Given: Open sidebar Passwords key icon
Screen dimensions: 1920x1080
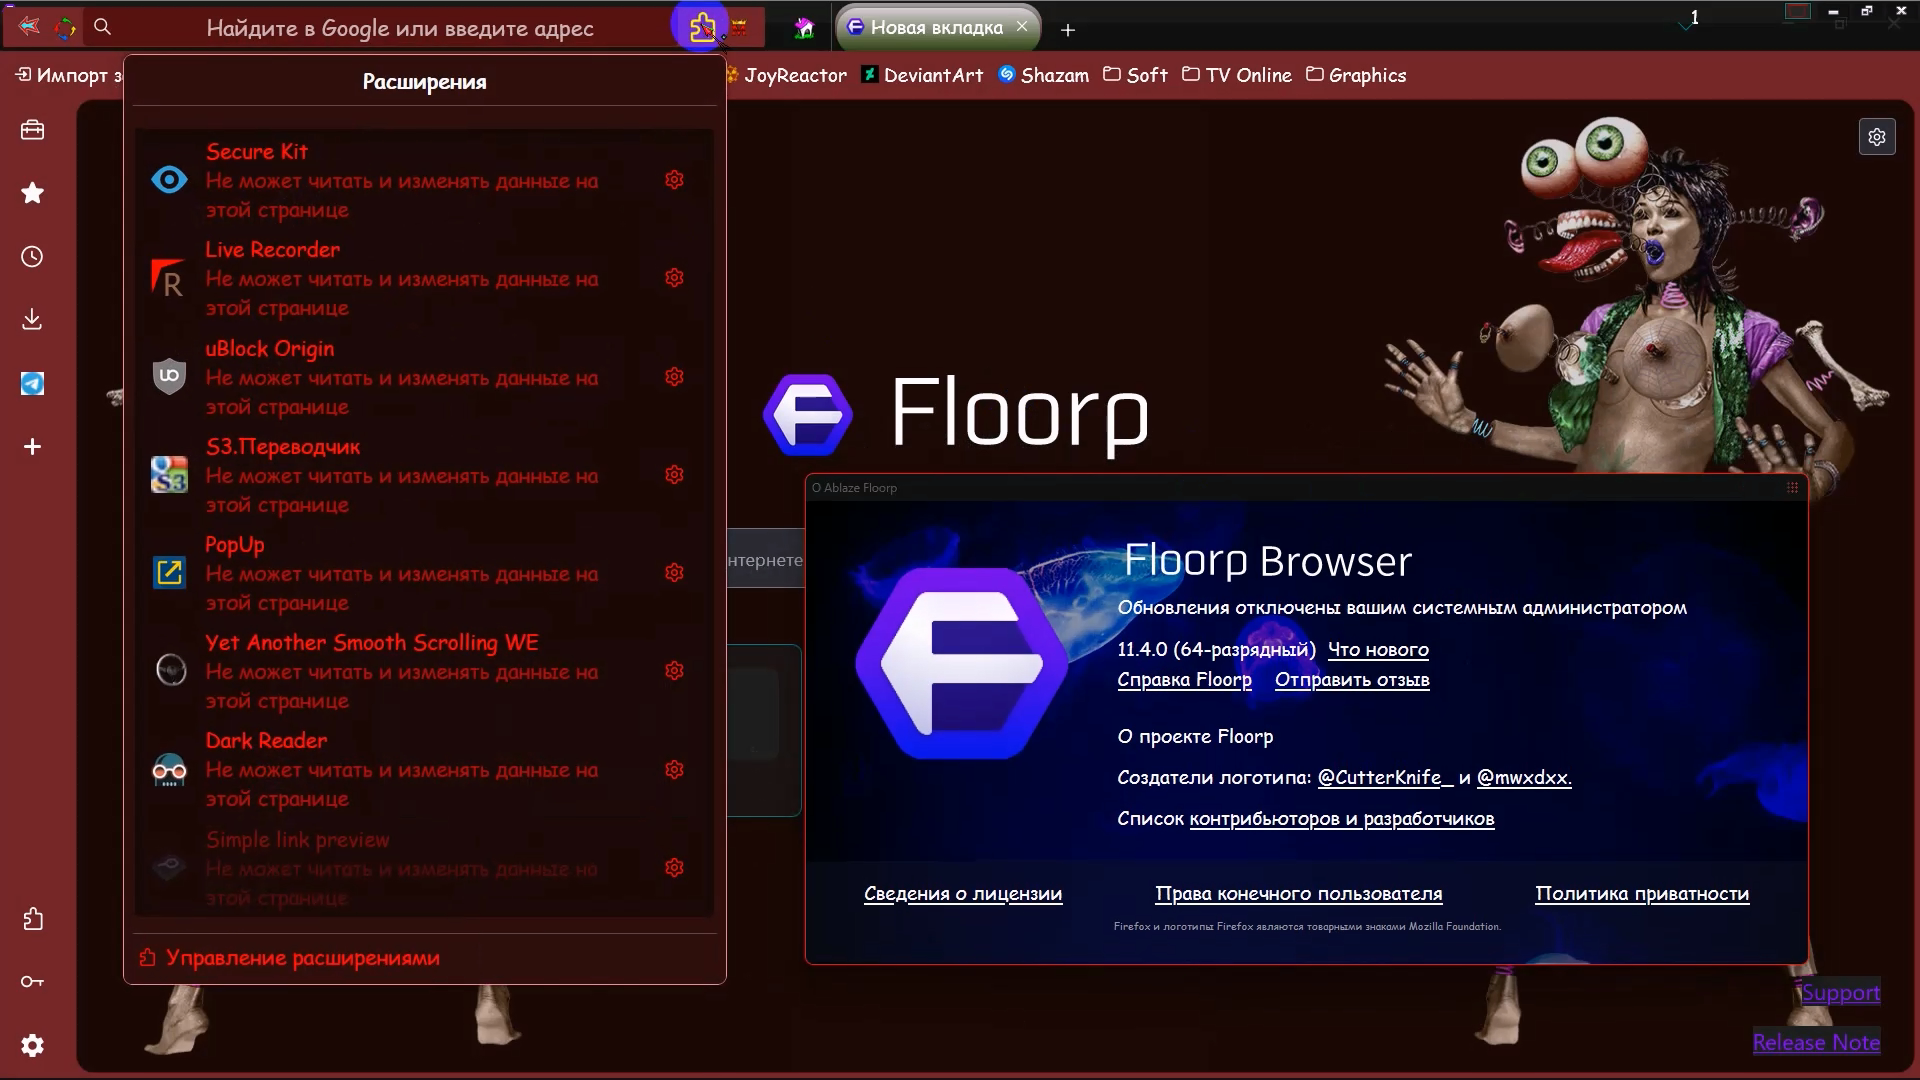Looking at the screenshot, I should point(32,982).
